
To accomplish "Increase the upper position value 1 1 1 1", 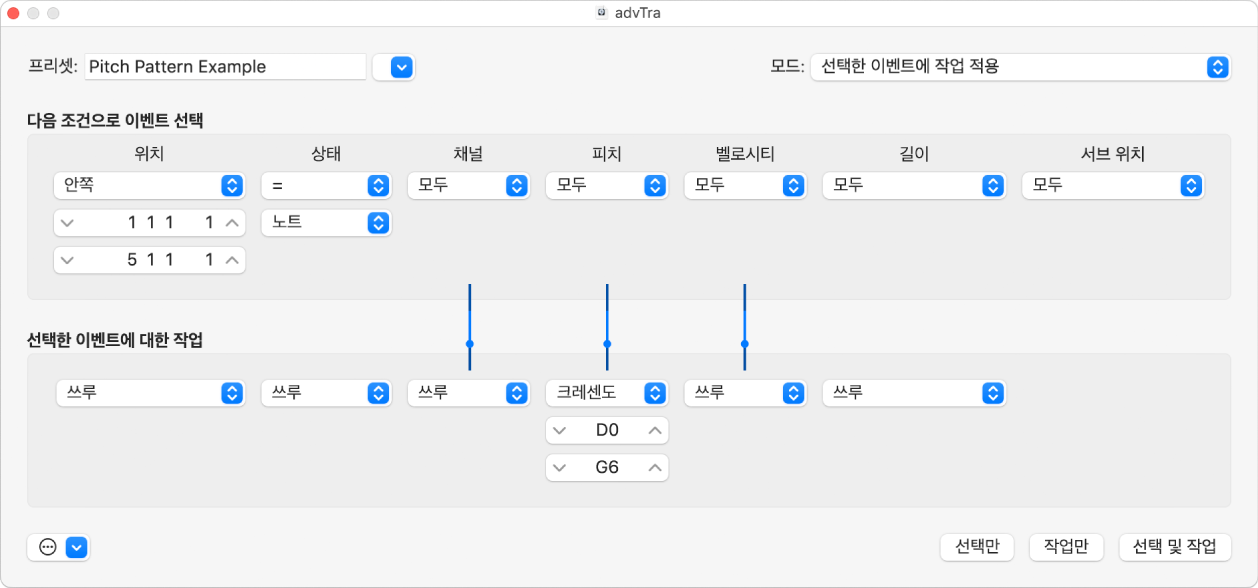I will [232, 223].
